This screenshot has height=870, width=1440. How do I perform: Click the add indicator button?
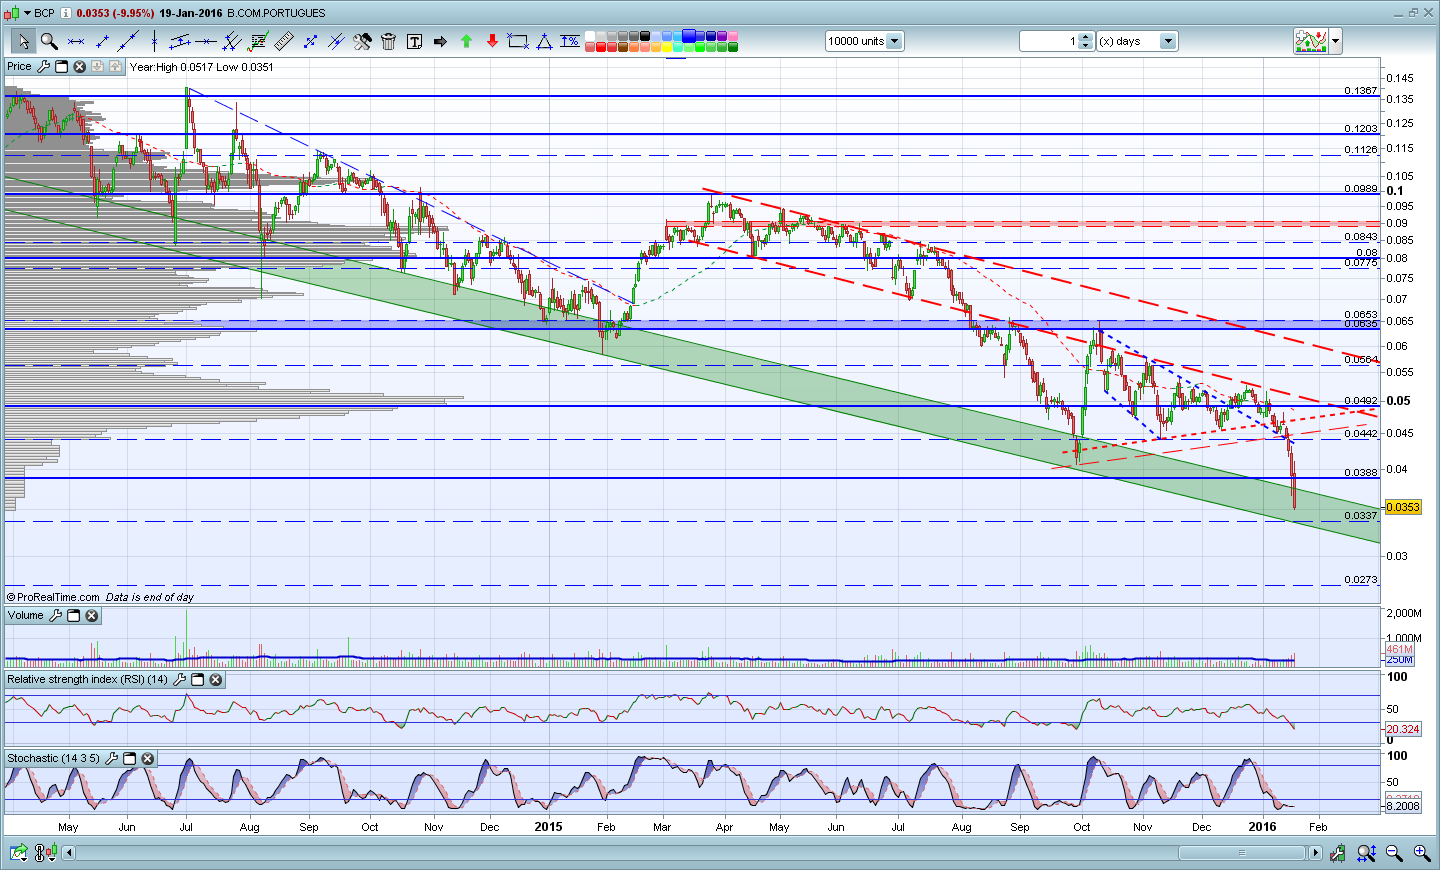(x=1310, y=41)
